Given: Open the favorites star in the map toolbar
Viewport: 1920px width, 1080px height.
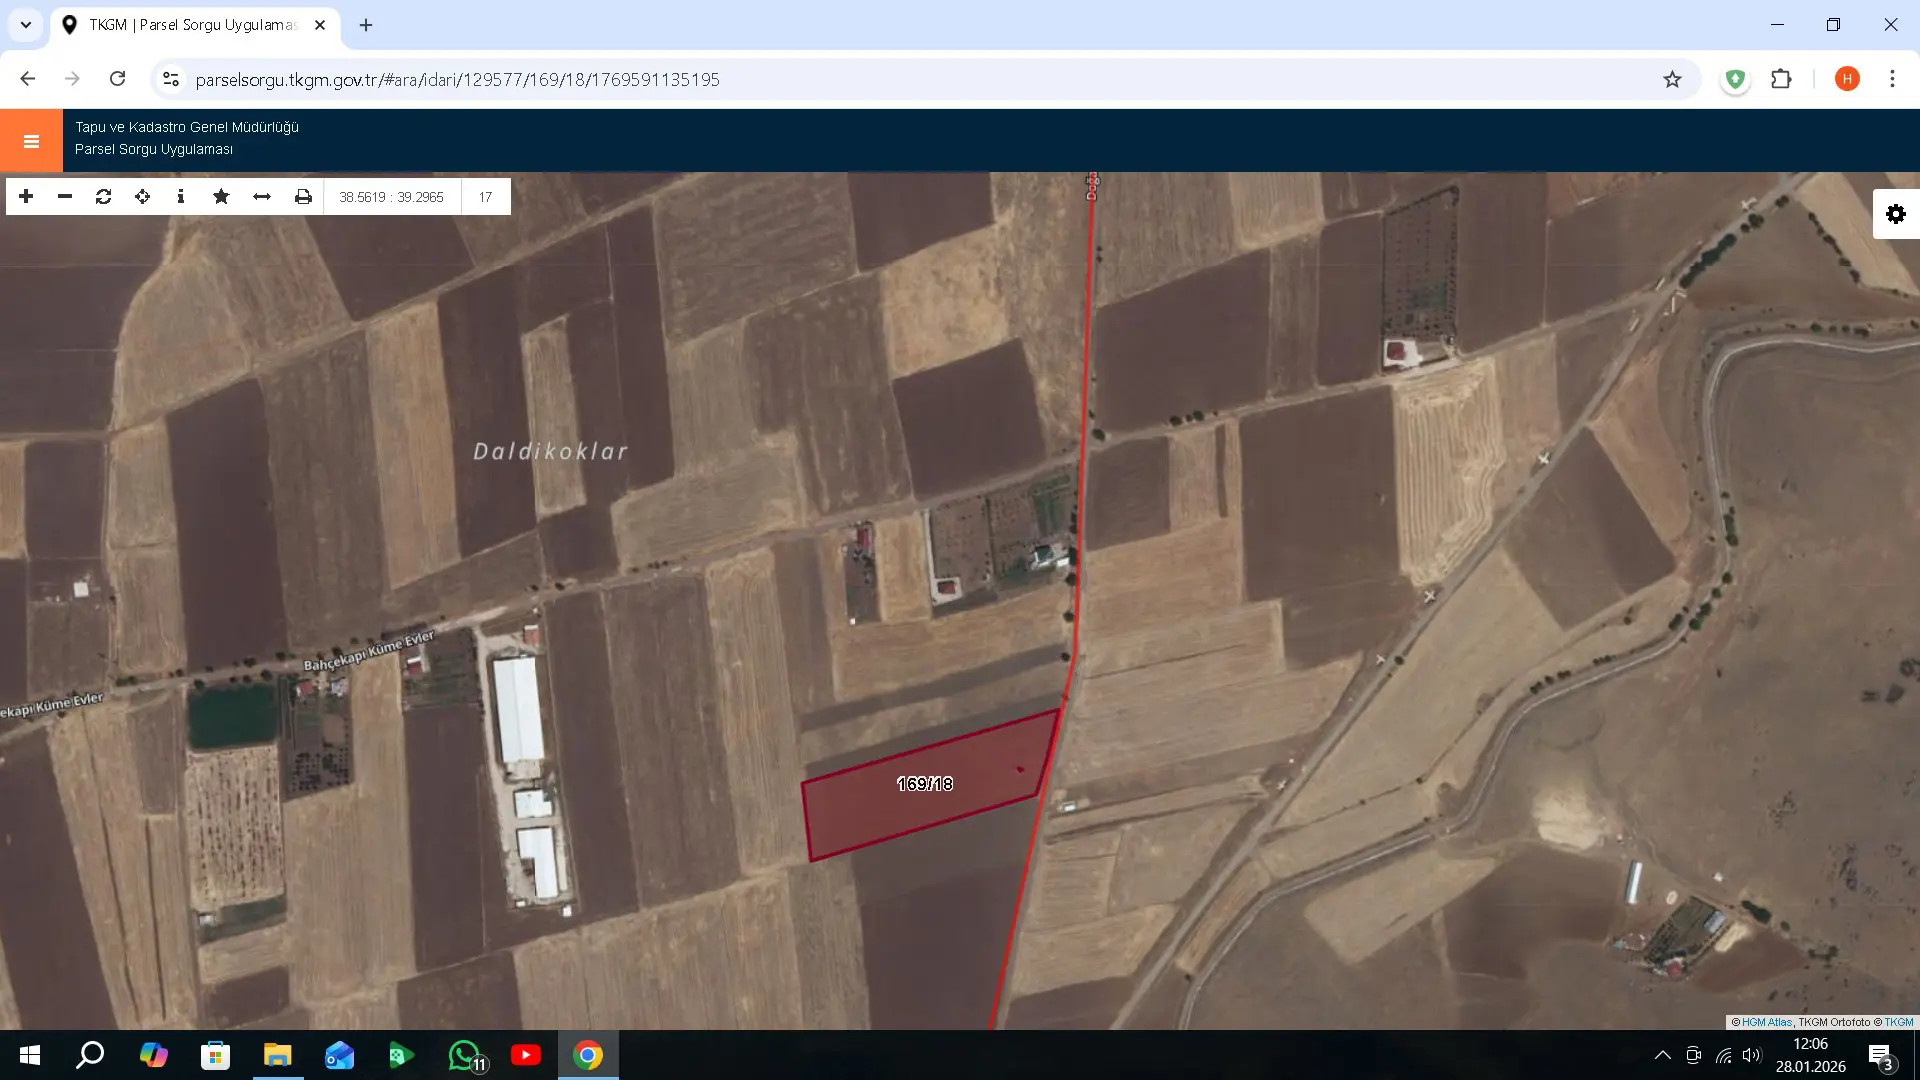Looking at the screenshot, I should pyautogui.click(x=221, y=197).
